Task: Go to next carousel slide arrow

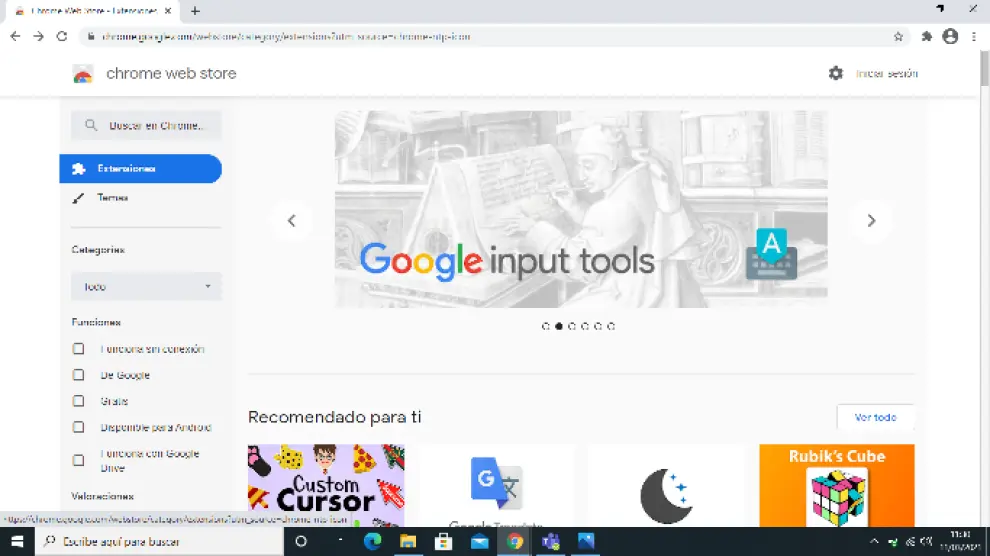Action: tap(871, 221)
